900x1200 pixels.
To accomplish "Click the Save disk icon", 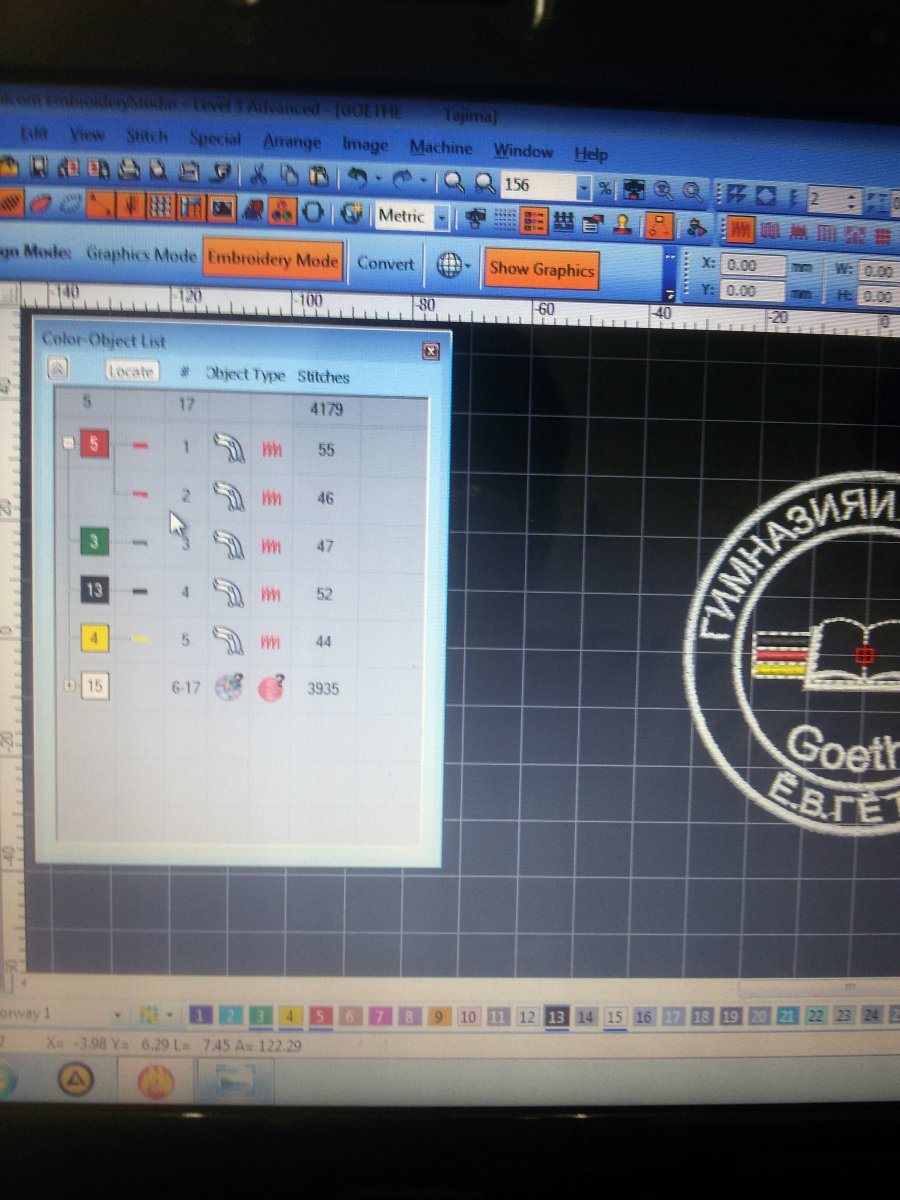I will pyautogui.click(x=39, y=166).
